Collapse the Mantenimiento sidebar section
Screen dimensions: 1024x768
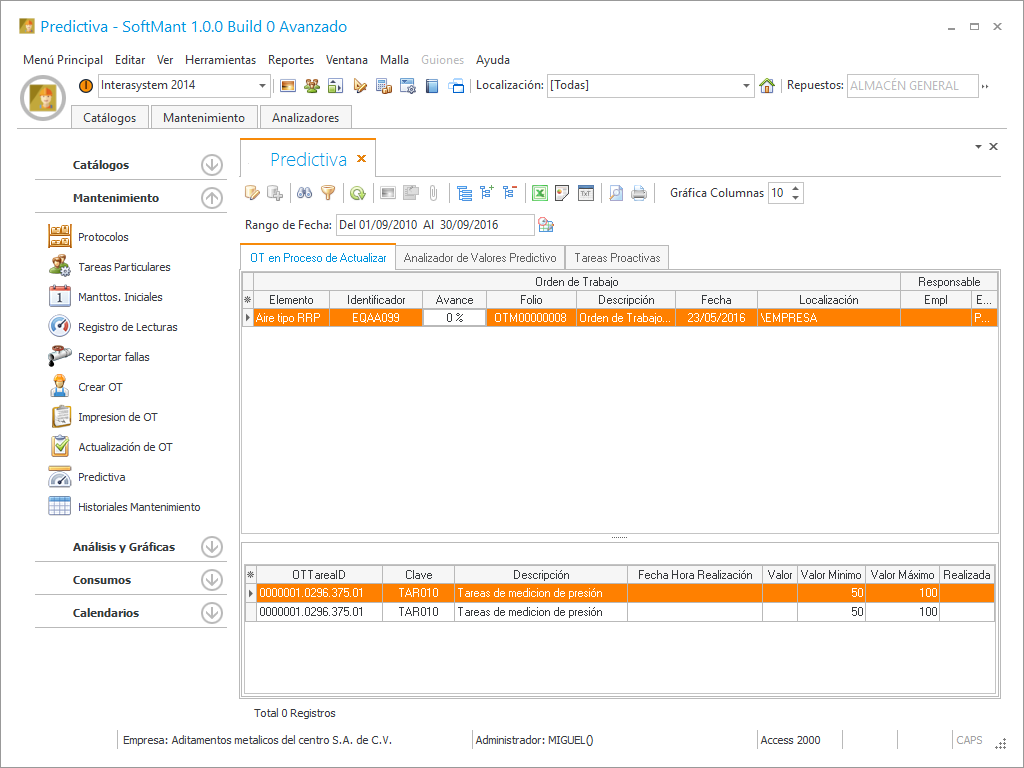(x=211, y=198)
